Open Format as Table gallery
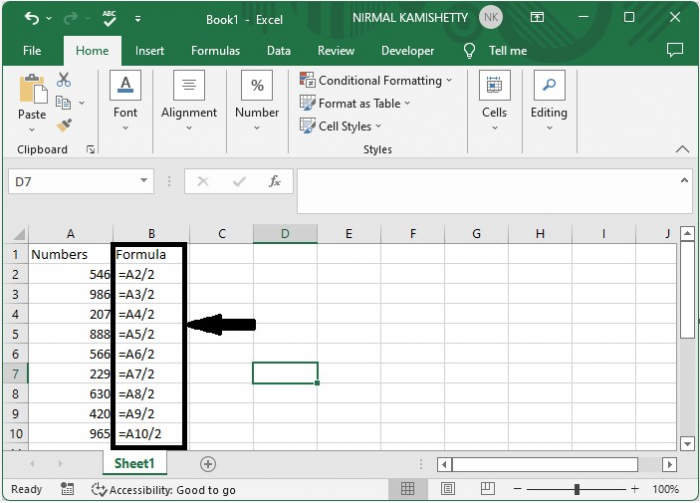The image size is (700, 503). pos(355,103)
